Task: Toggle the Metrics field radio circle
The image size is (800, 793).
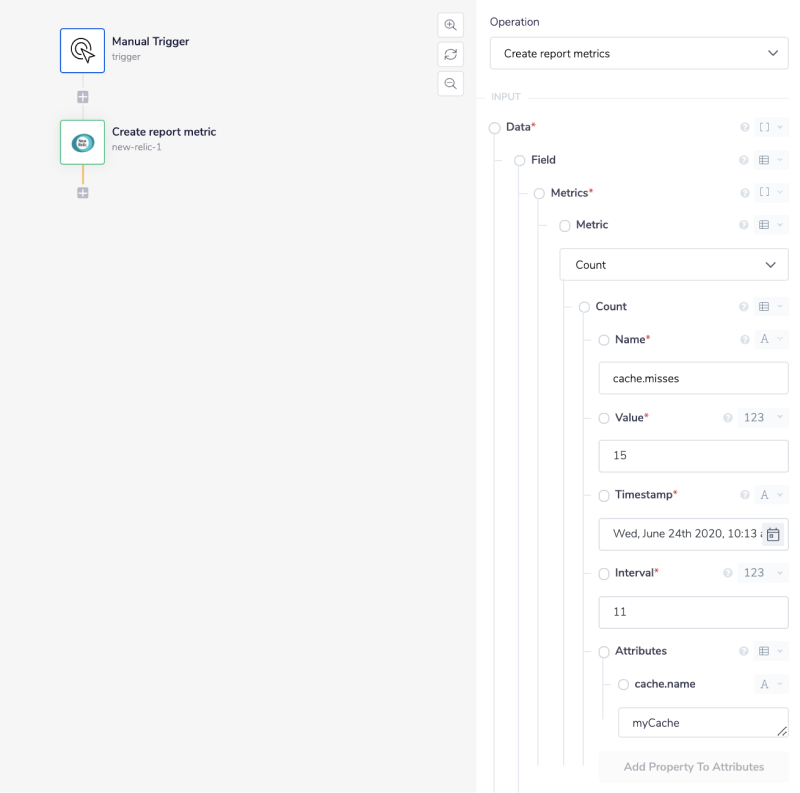Action: 539,193
